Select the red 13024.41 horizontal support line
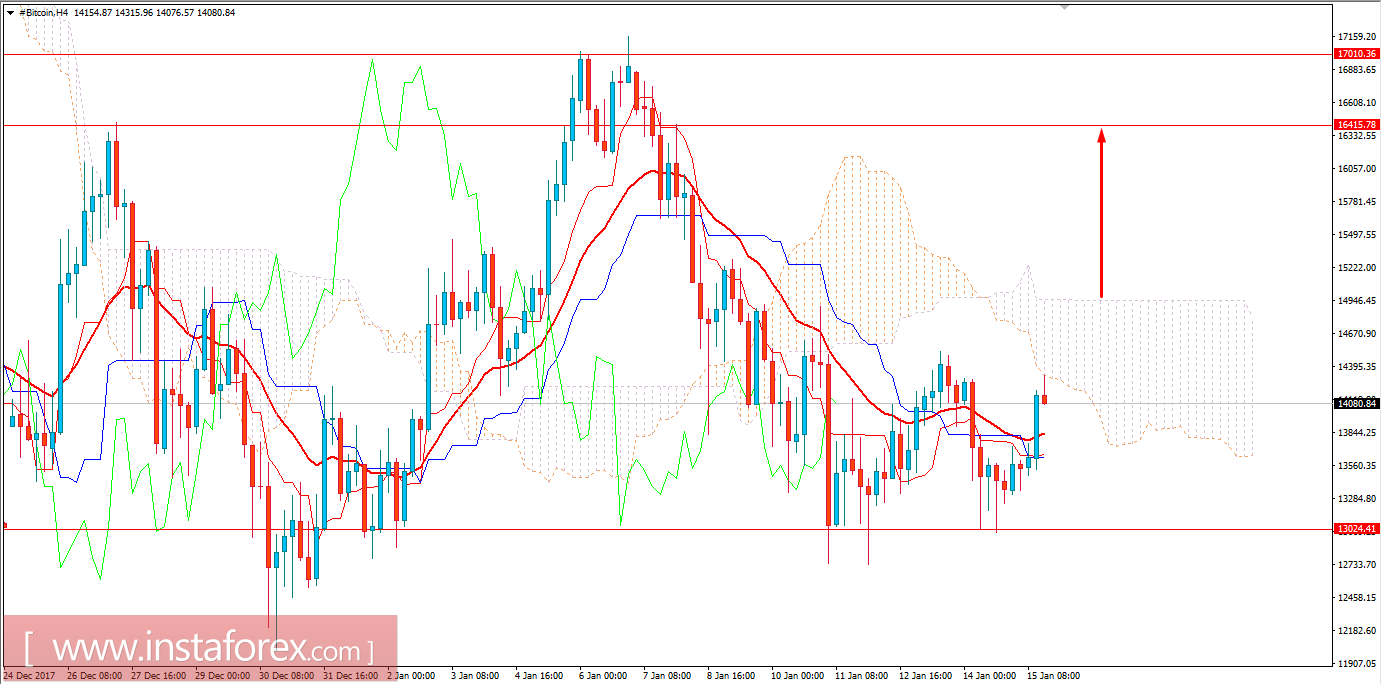The width and height of the screenshot is (1381, 684). tap(668, 529)
